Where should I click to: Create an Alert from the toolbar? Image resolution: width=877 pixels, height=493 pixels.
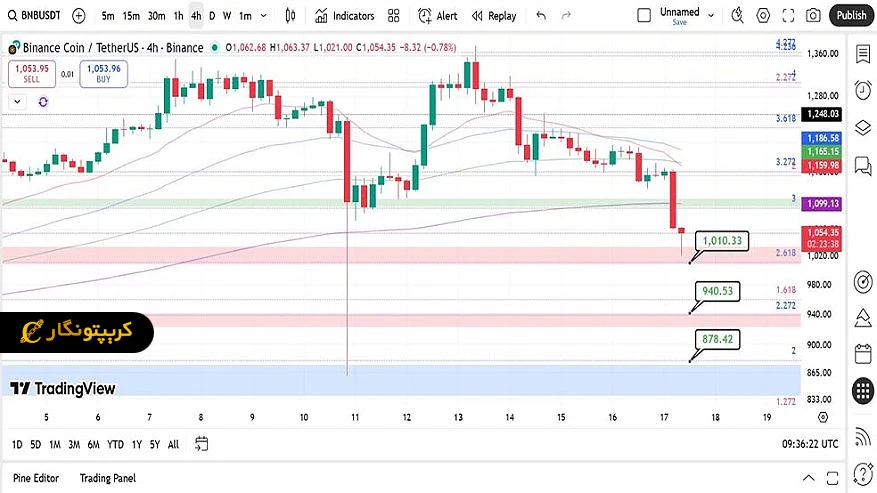(438, 16)
